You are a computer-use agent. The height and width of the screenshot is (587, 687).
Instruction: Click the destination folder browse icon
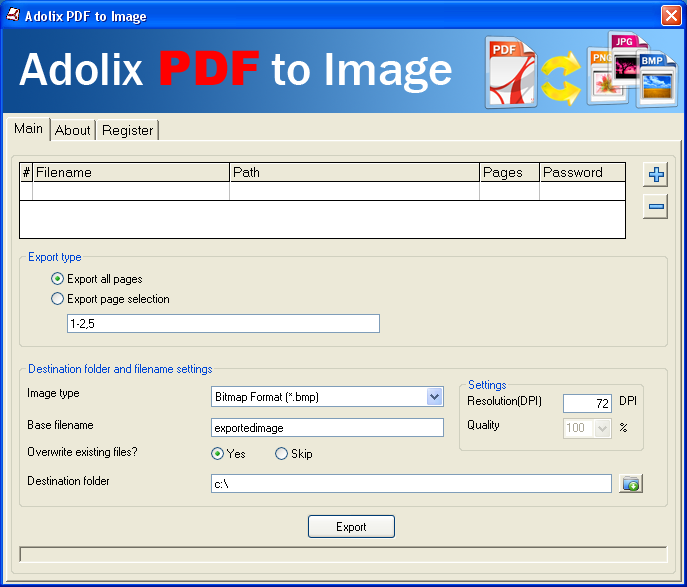coord(630,484)
